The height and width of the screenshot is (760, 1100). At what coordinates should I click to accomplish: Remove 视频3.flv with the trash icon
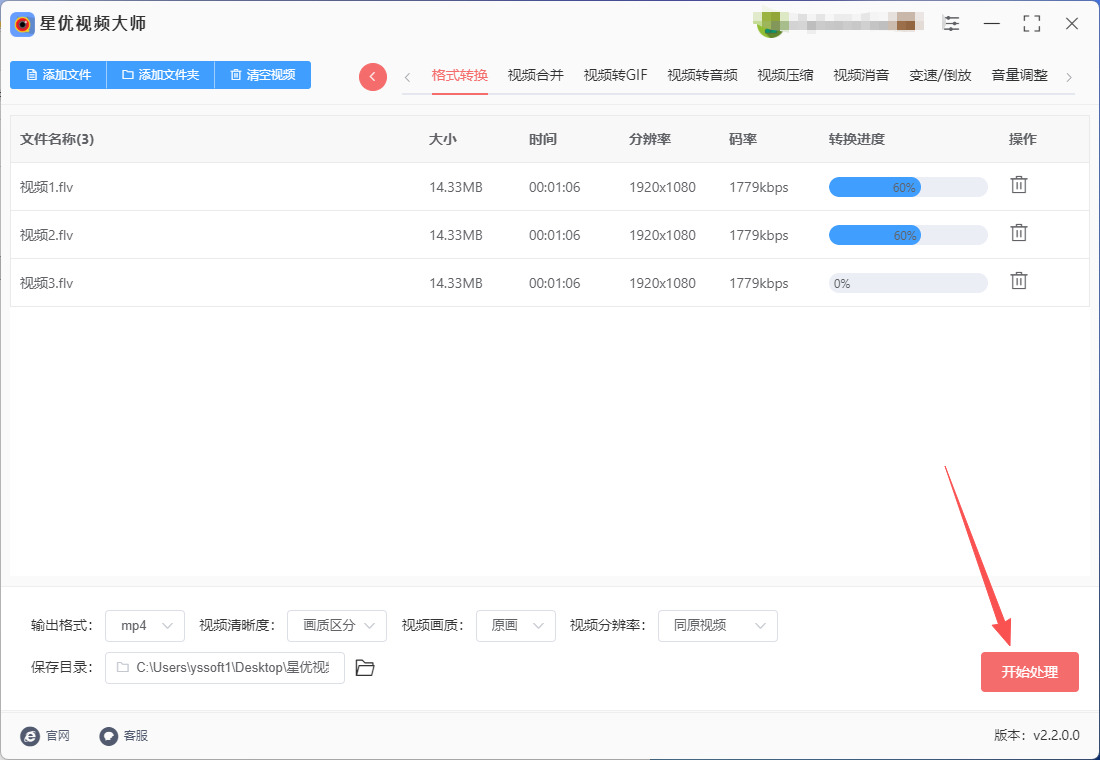(x=1018, y=281)
